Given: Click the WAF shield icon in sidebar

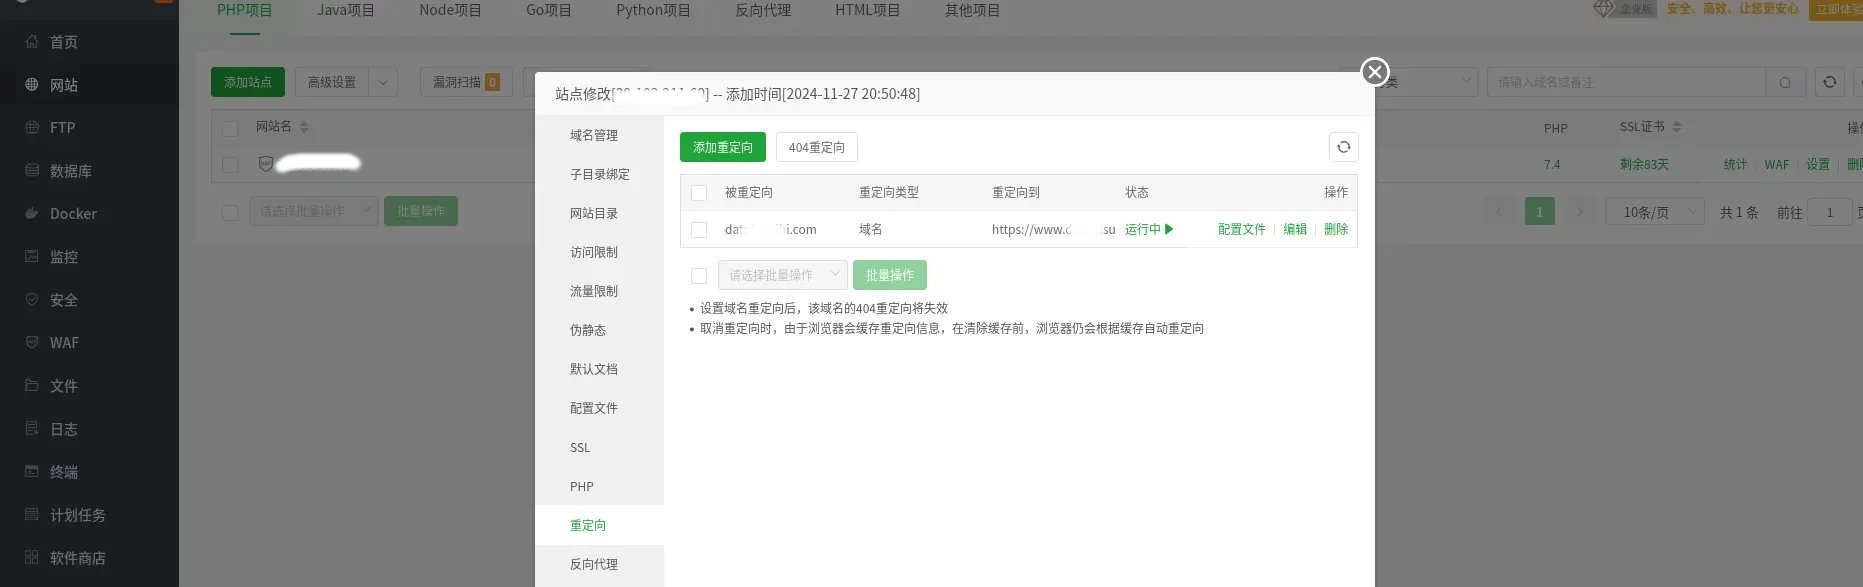Looking at the screenshot, I should click(x=32, y=343).
